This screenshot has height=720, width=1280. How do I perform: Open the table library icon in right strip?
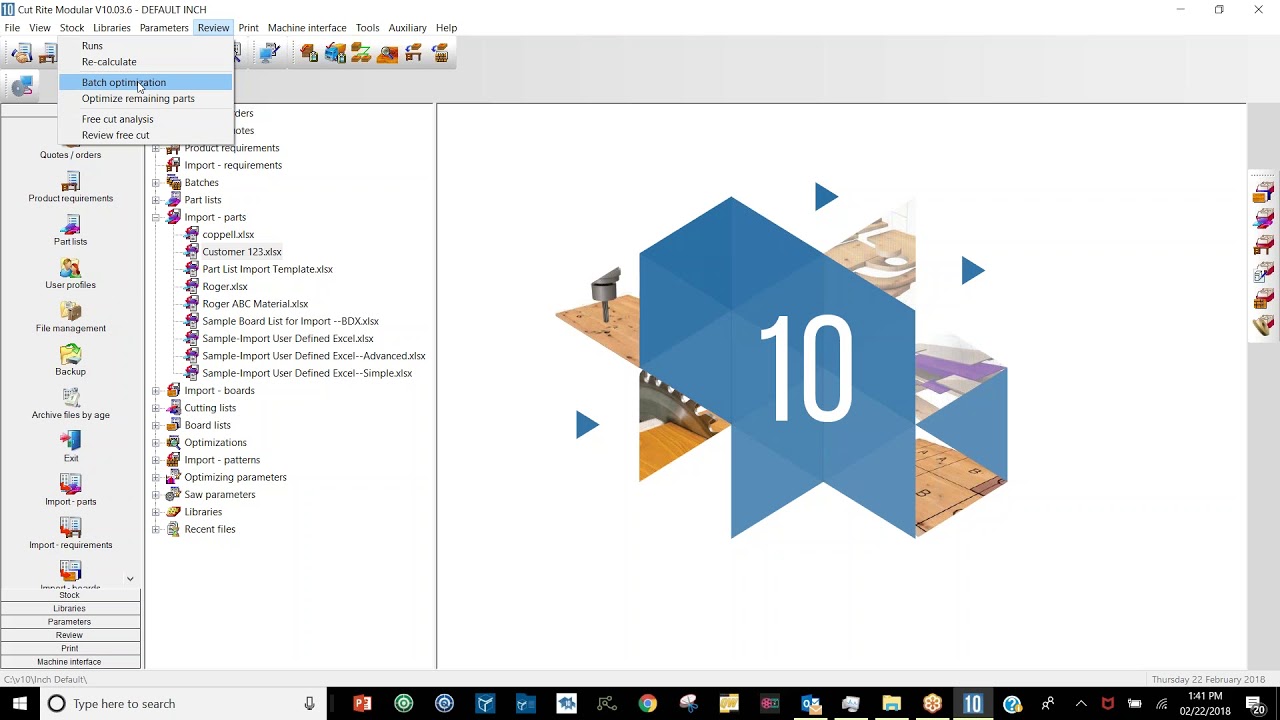click(1264, 245)
